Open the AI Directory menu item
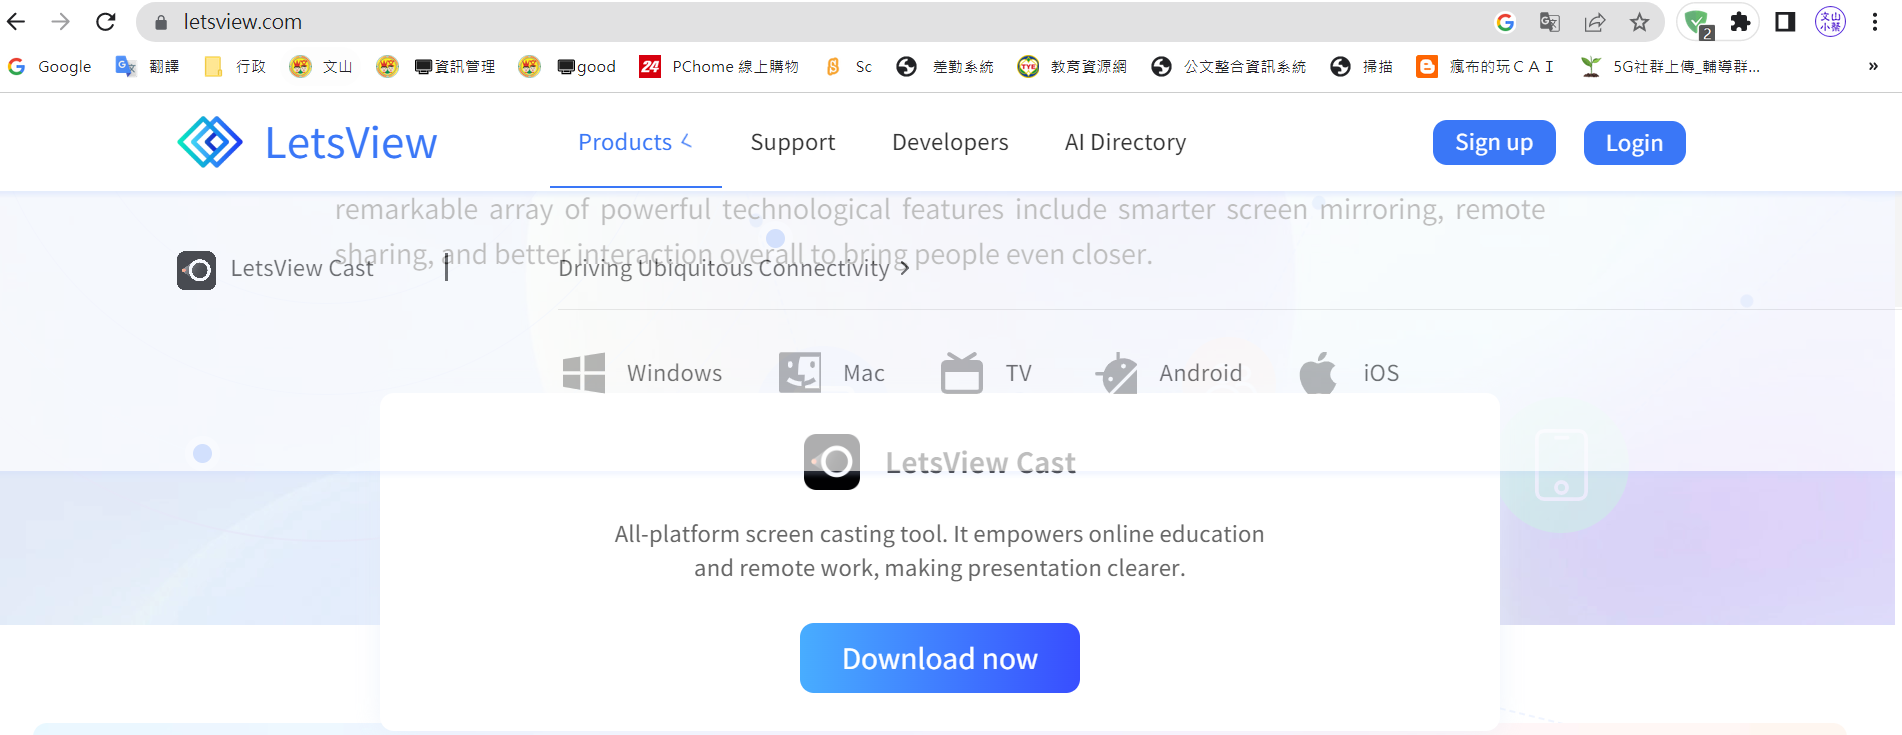Viewport: 1902px width, 735px height. coord(1125,142)
